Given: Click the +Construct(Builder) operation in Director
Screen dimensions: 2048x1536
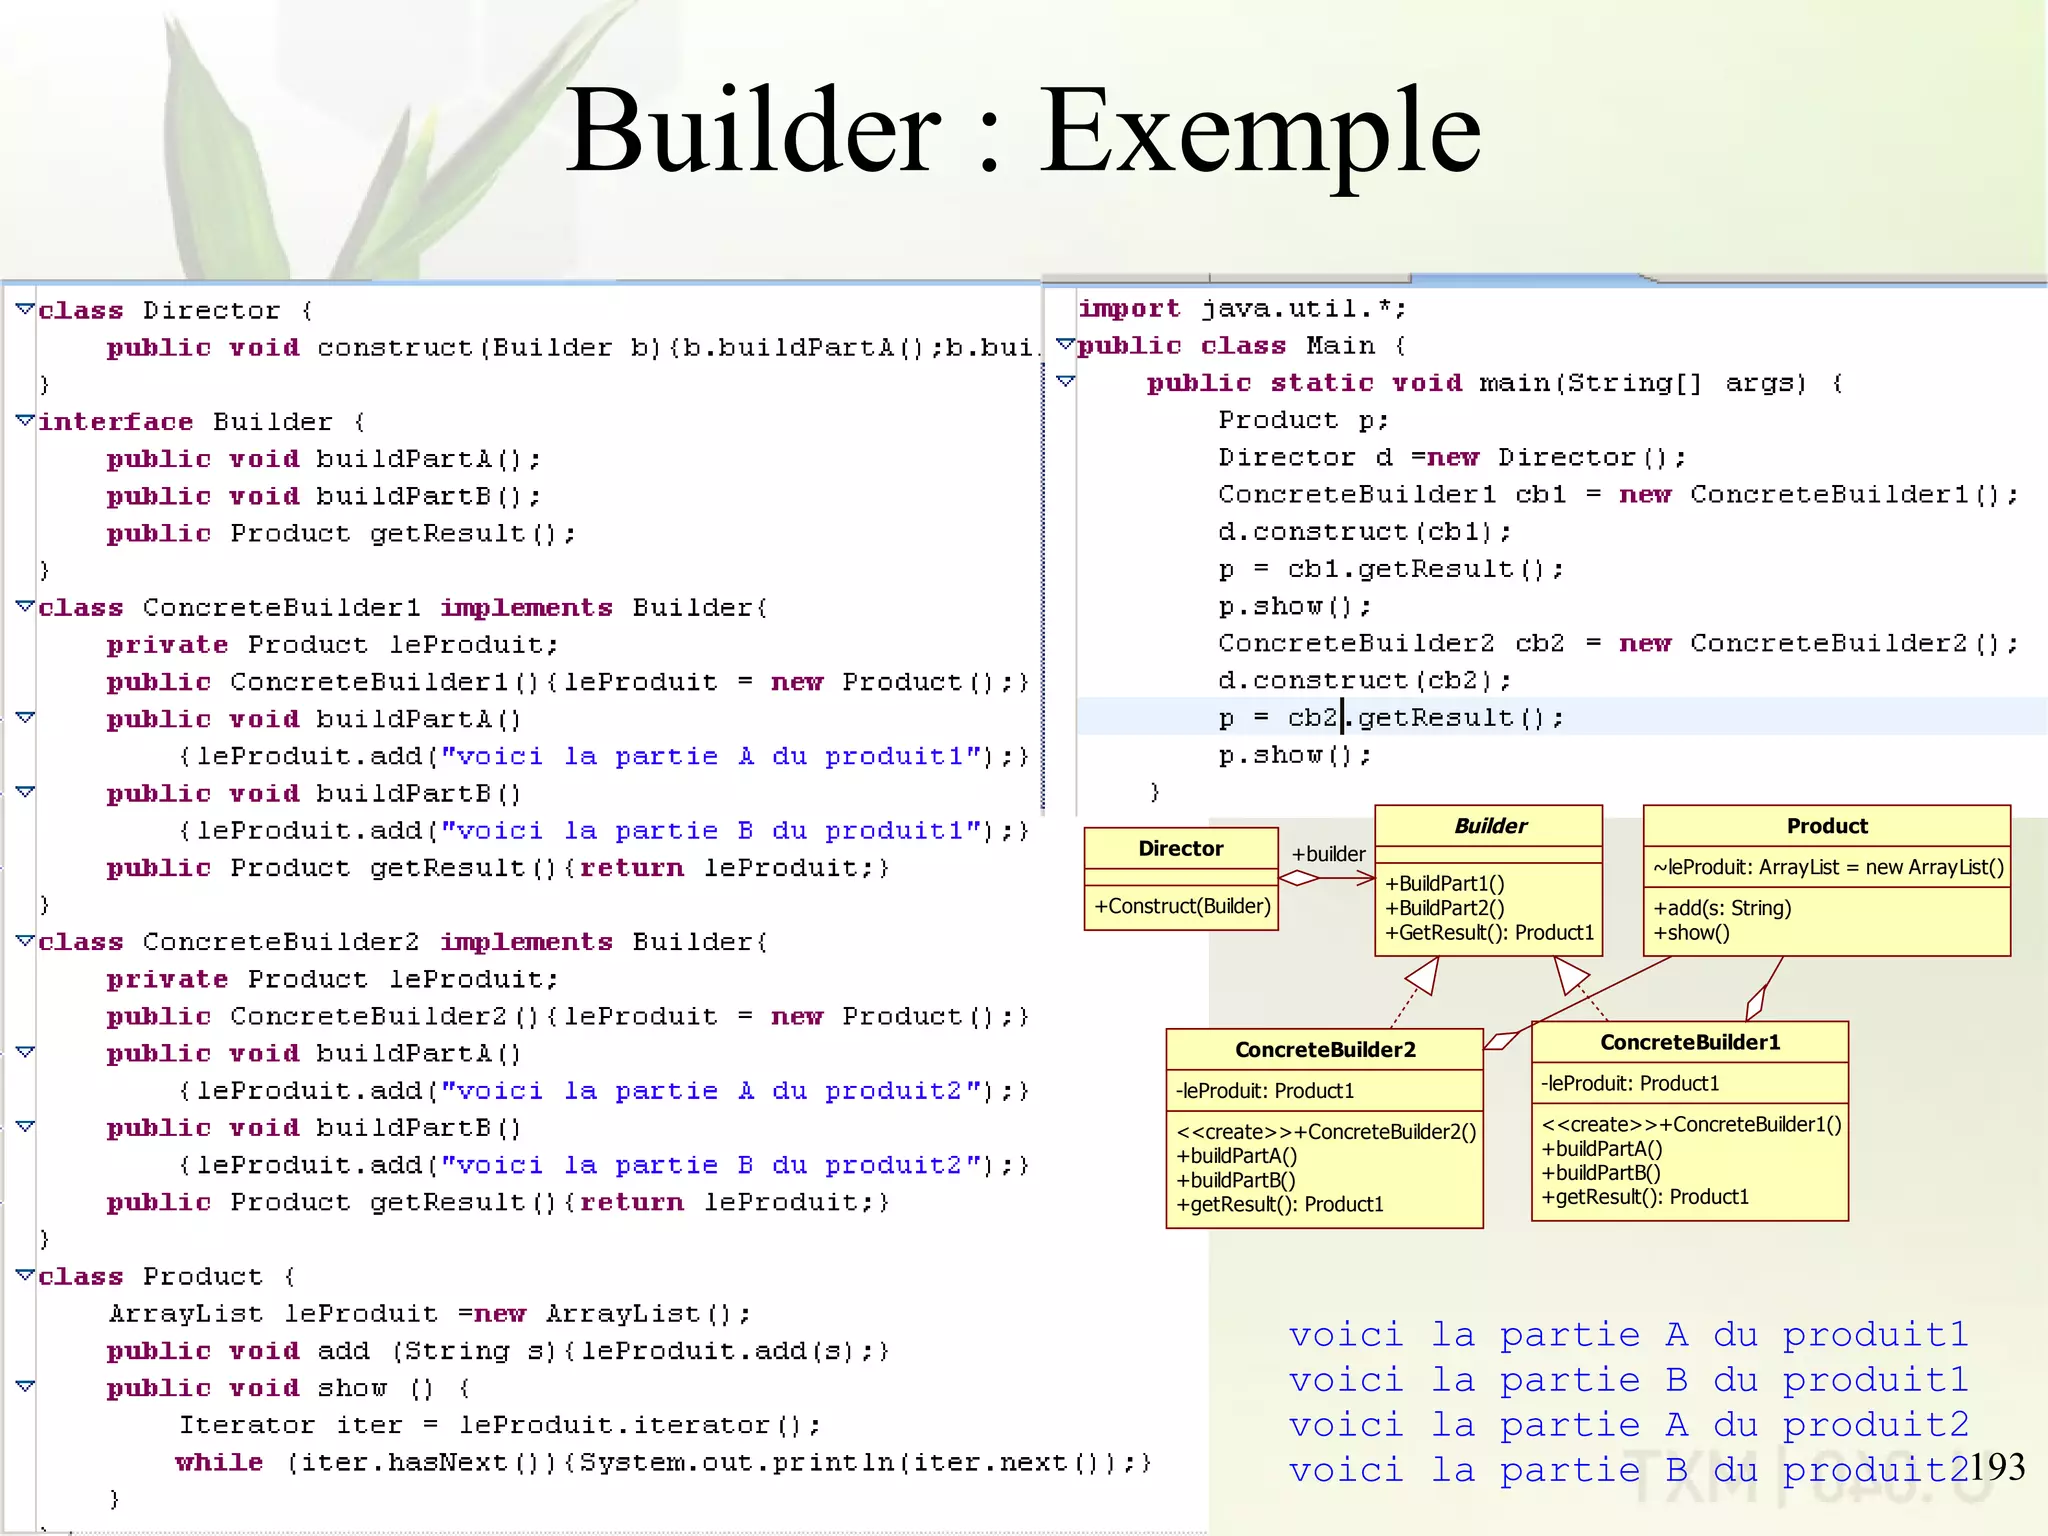Looking at the screenshot, I should click(x=1181, y=906).
